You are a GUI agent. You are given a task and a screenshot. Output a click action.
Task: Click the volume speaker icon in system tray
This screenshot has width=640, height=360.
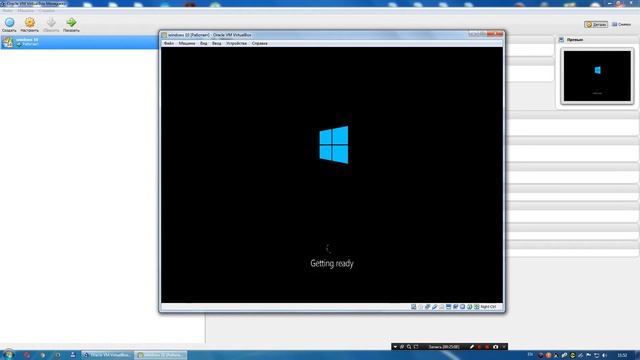pos(605,356)
